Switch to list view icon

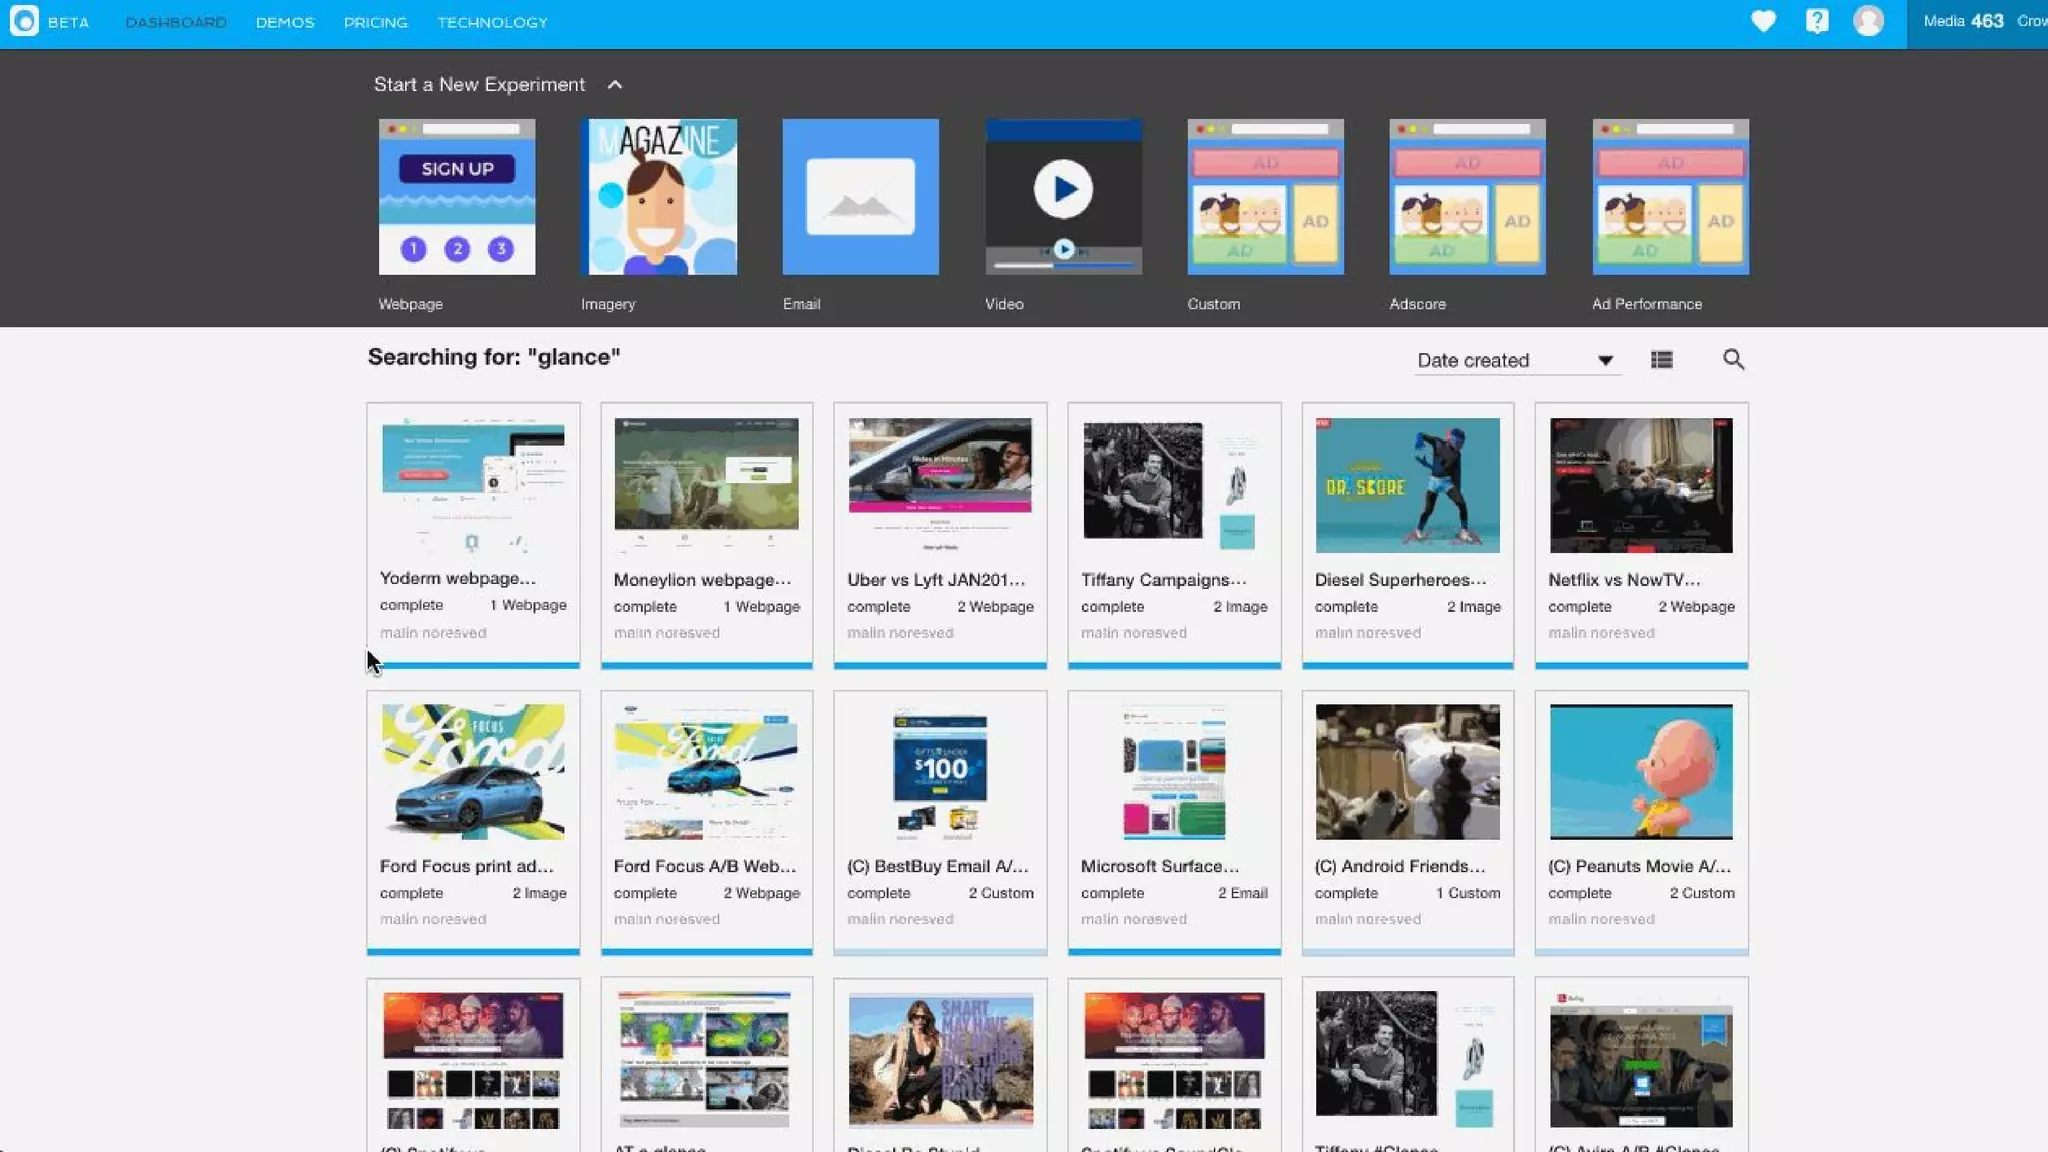point(1662,360)
